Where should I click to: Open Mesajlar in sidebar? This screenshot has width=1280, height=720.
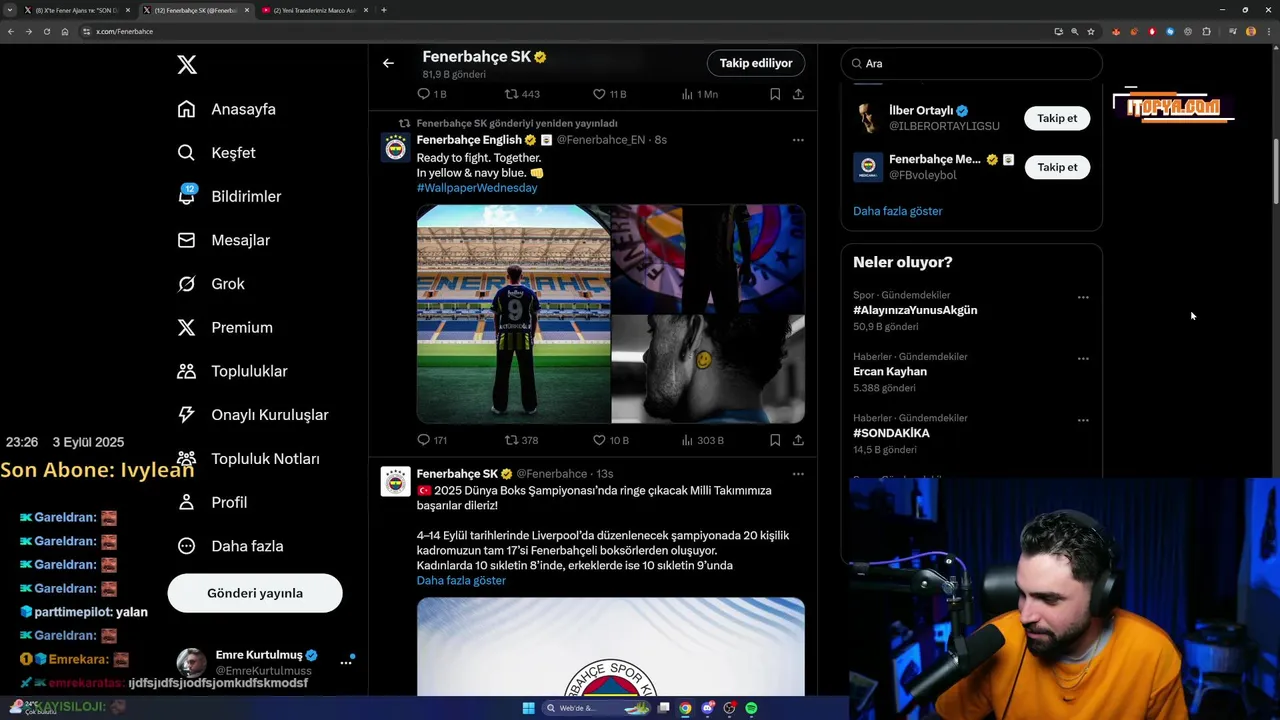[x=223, y=240]
